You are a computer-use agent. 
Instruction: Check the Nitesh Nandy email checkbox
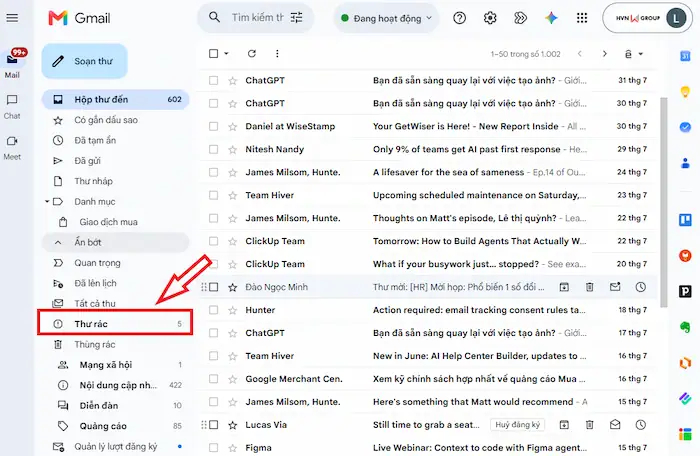[213, 149]
